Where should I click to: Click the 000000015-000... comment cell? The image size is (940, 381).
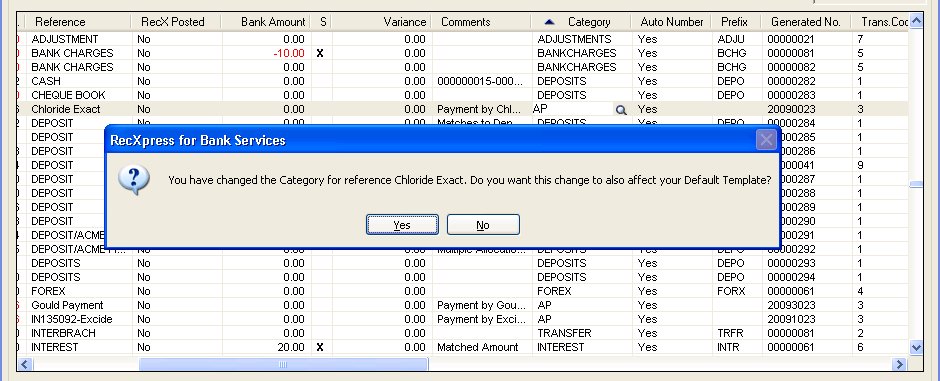480,81
